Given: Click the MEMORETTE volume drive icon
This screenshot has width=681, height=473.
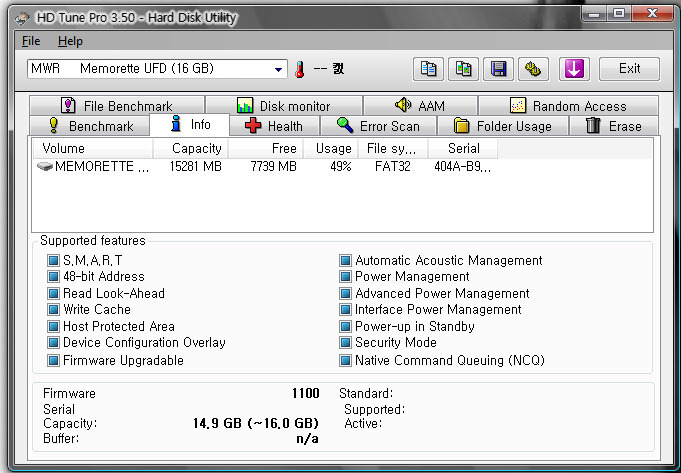Looking at the screenshot, I should pyautogui.click(x=45, y=166).
